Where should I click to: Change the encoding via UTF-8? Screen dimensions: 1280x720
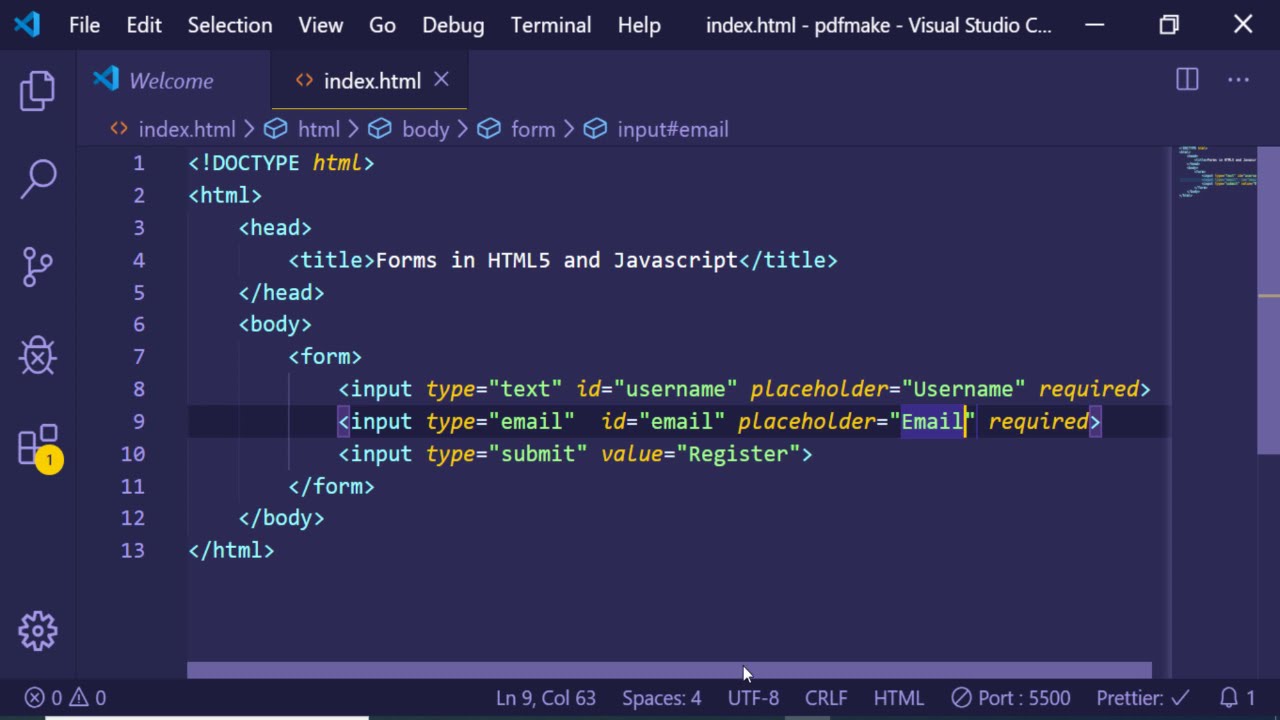[753, 698]
